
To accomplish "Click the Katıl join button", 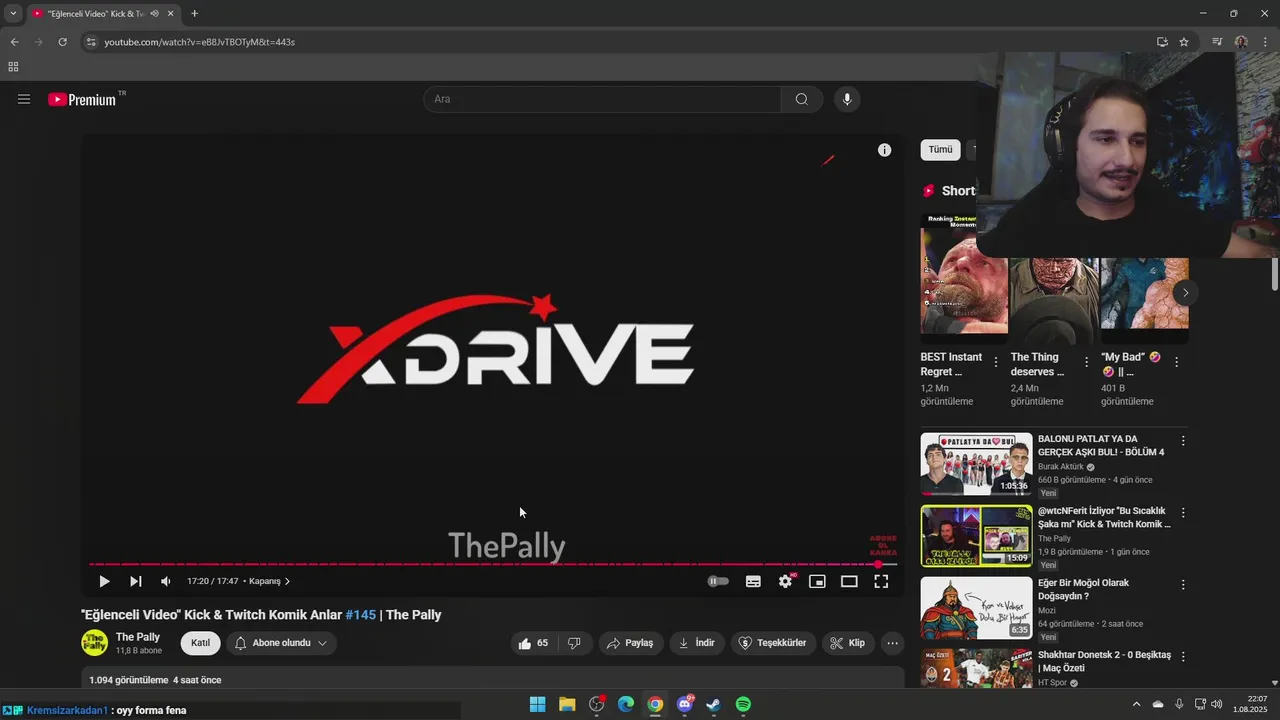I will [x=200, y=643].
